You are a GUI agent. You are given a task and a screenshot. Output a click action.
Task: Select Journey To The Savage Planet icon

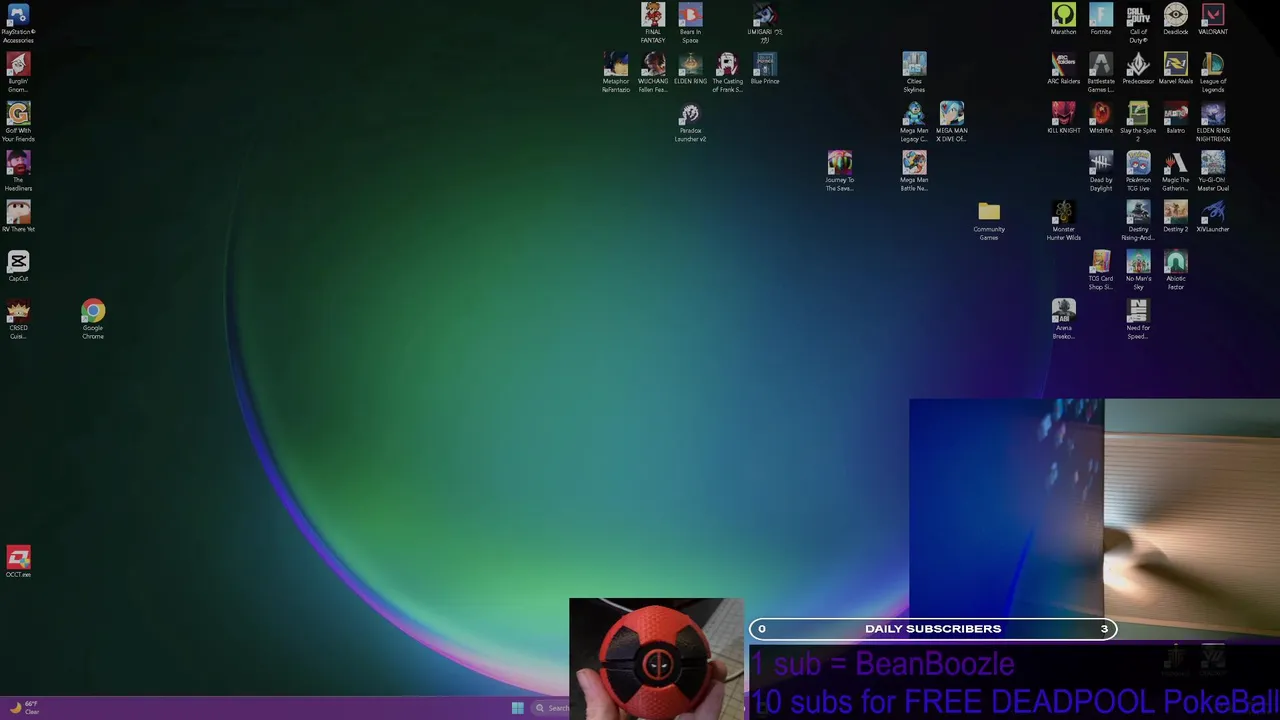[x=840, y=171]
